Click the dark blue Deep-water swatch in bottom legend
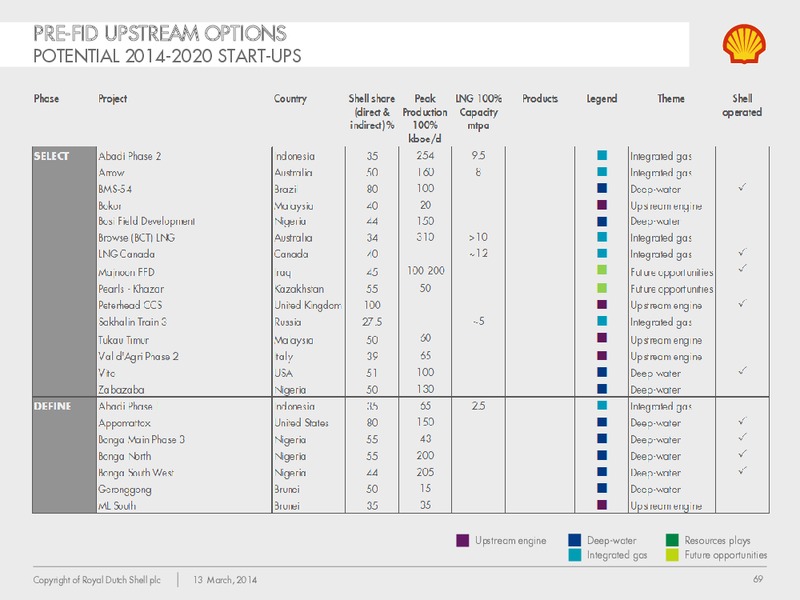This screenshot has height=600, width=800. (574, 540)
